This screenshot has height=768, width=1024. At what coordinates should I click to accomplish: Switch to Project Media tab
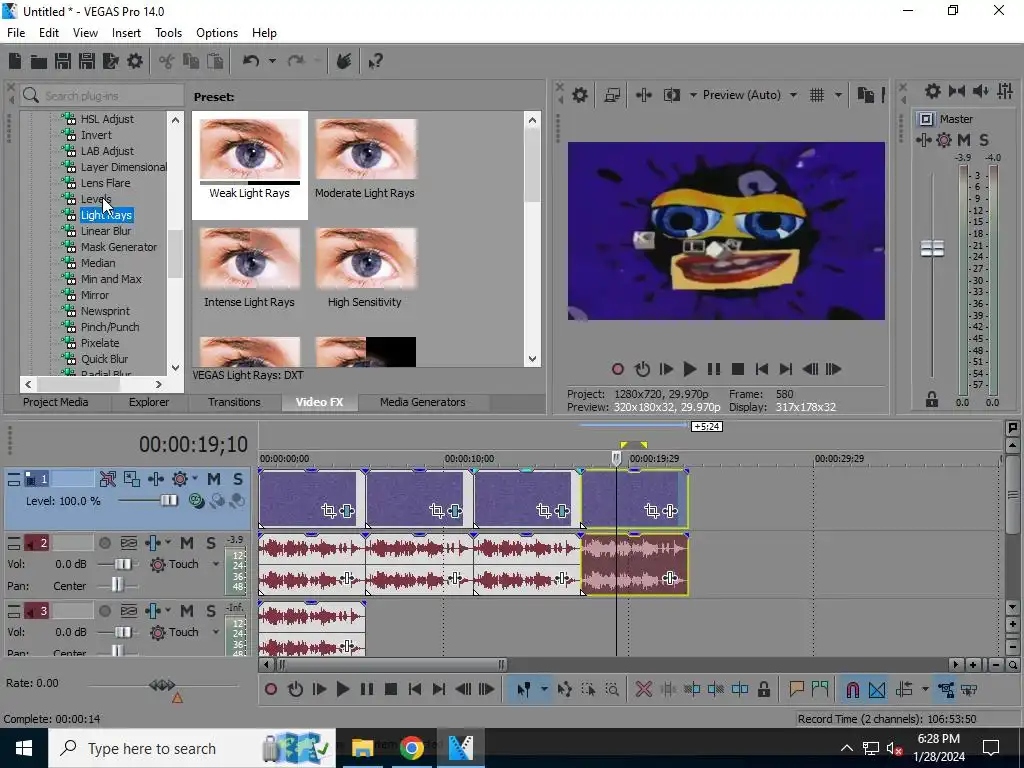pos(56,402)
